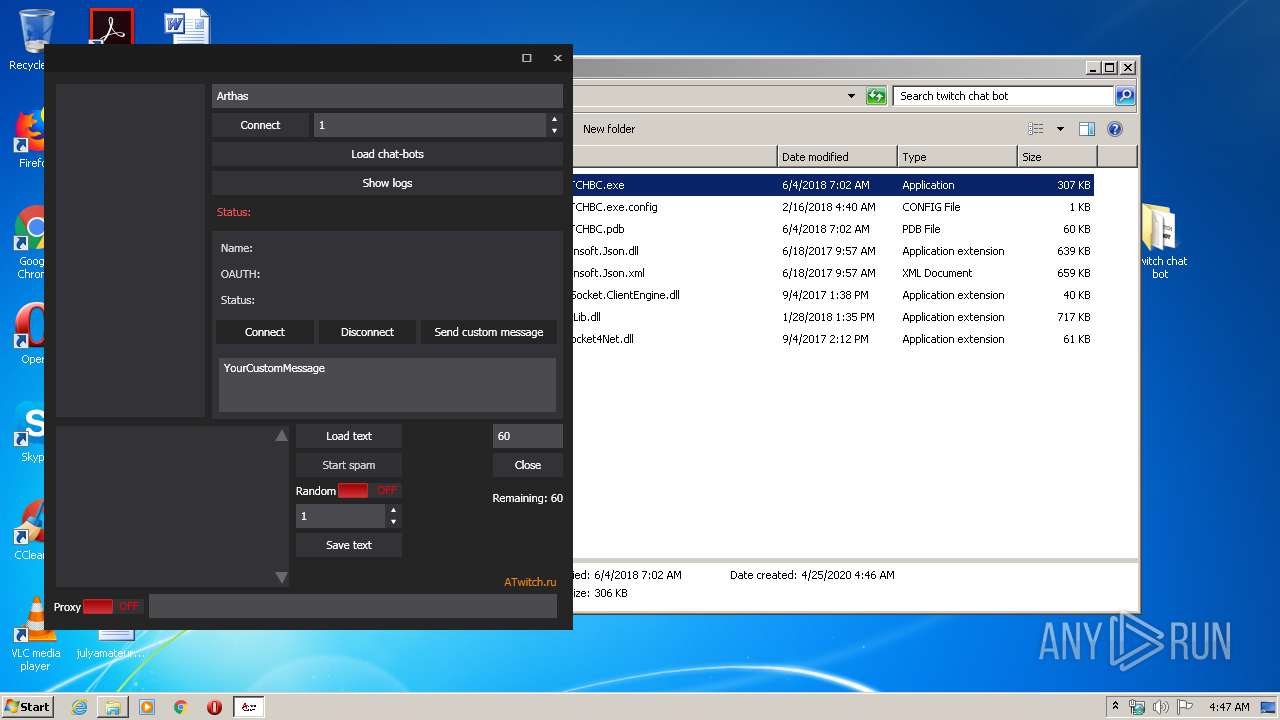Open the ATwitch.ru link

point(530,582)
